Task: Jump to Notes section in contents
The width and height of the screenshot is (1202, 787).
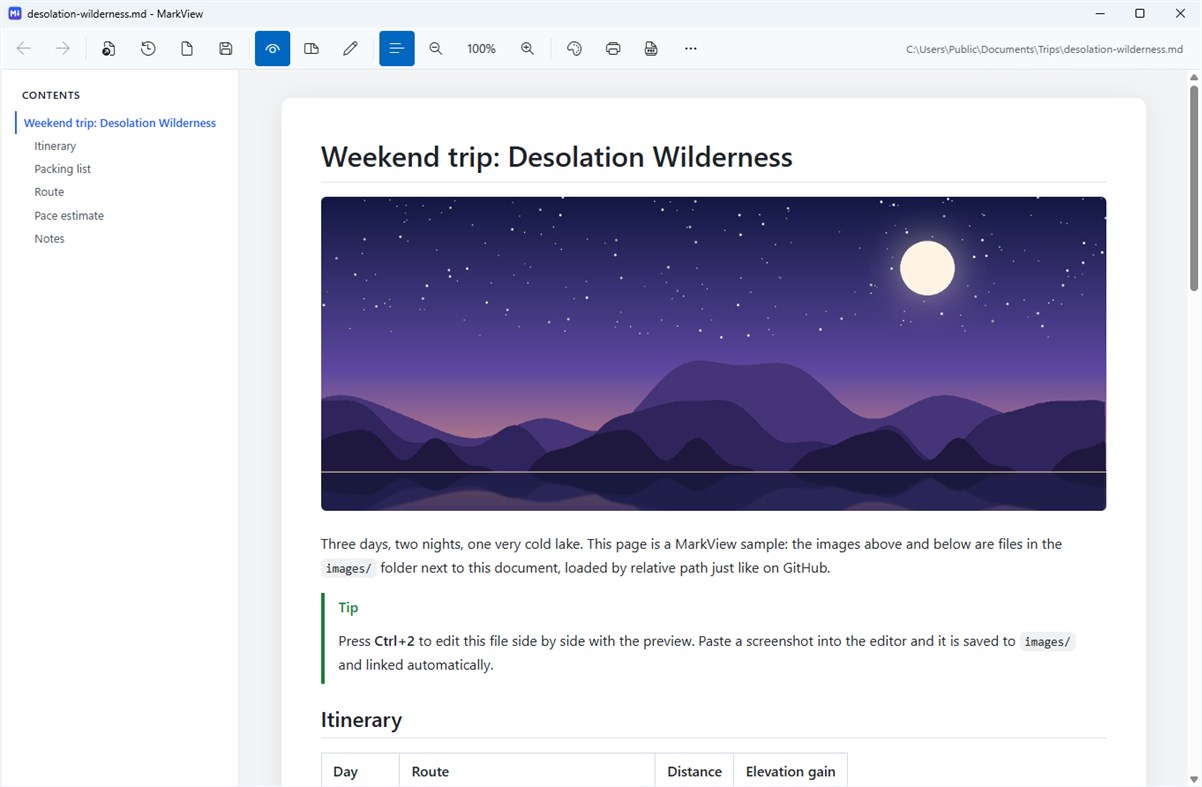Action: pos(49,238)
